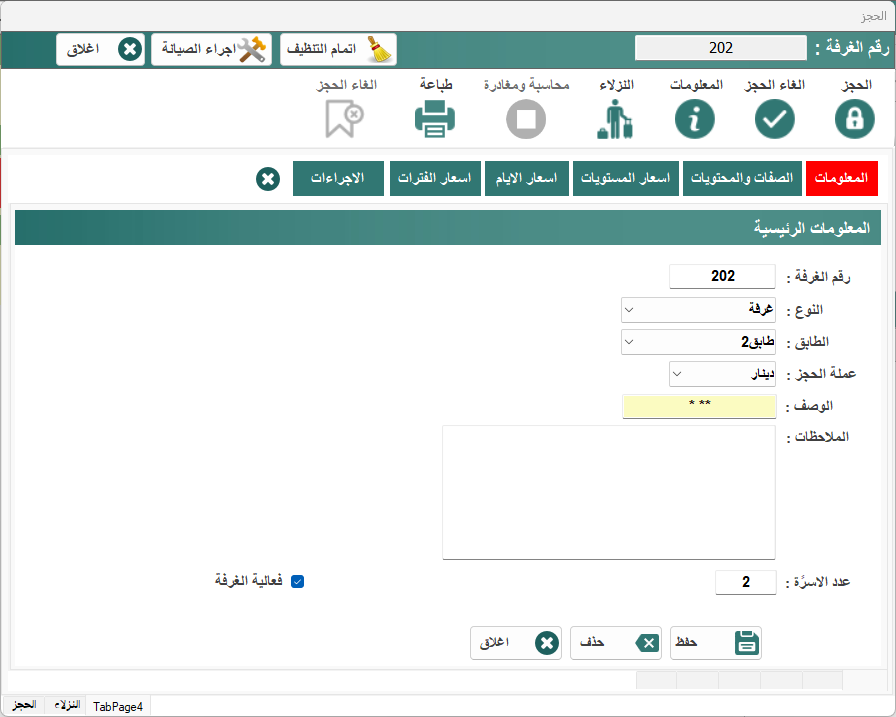Screen dimensions: 896x717
Task: Open the الاجراءات tab
Action: click(338, 178)
